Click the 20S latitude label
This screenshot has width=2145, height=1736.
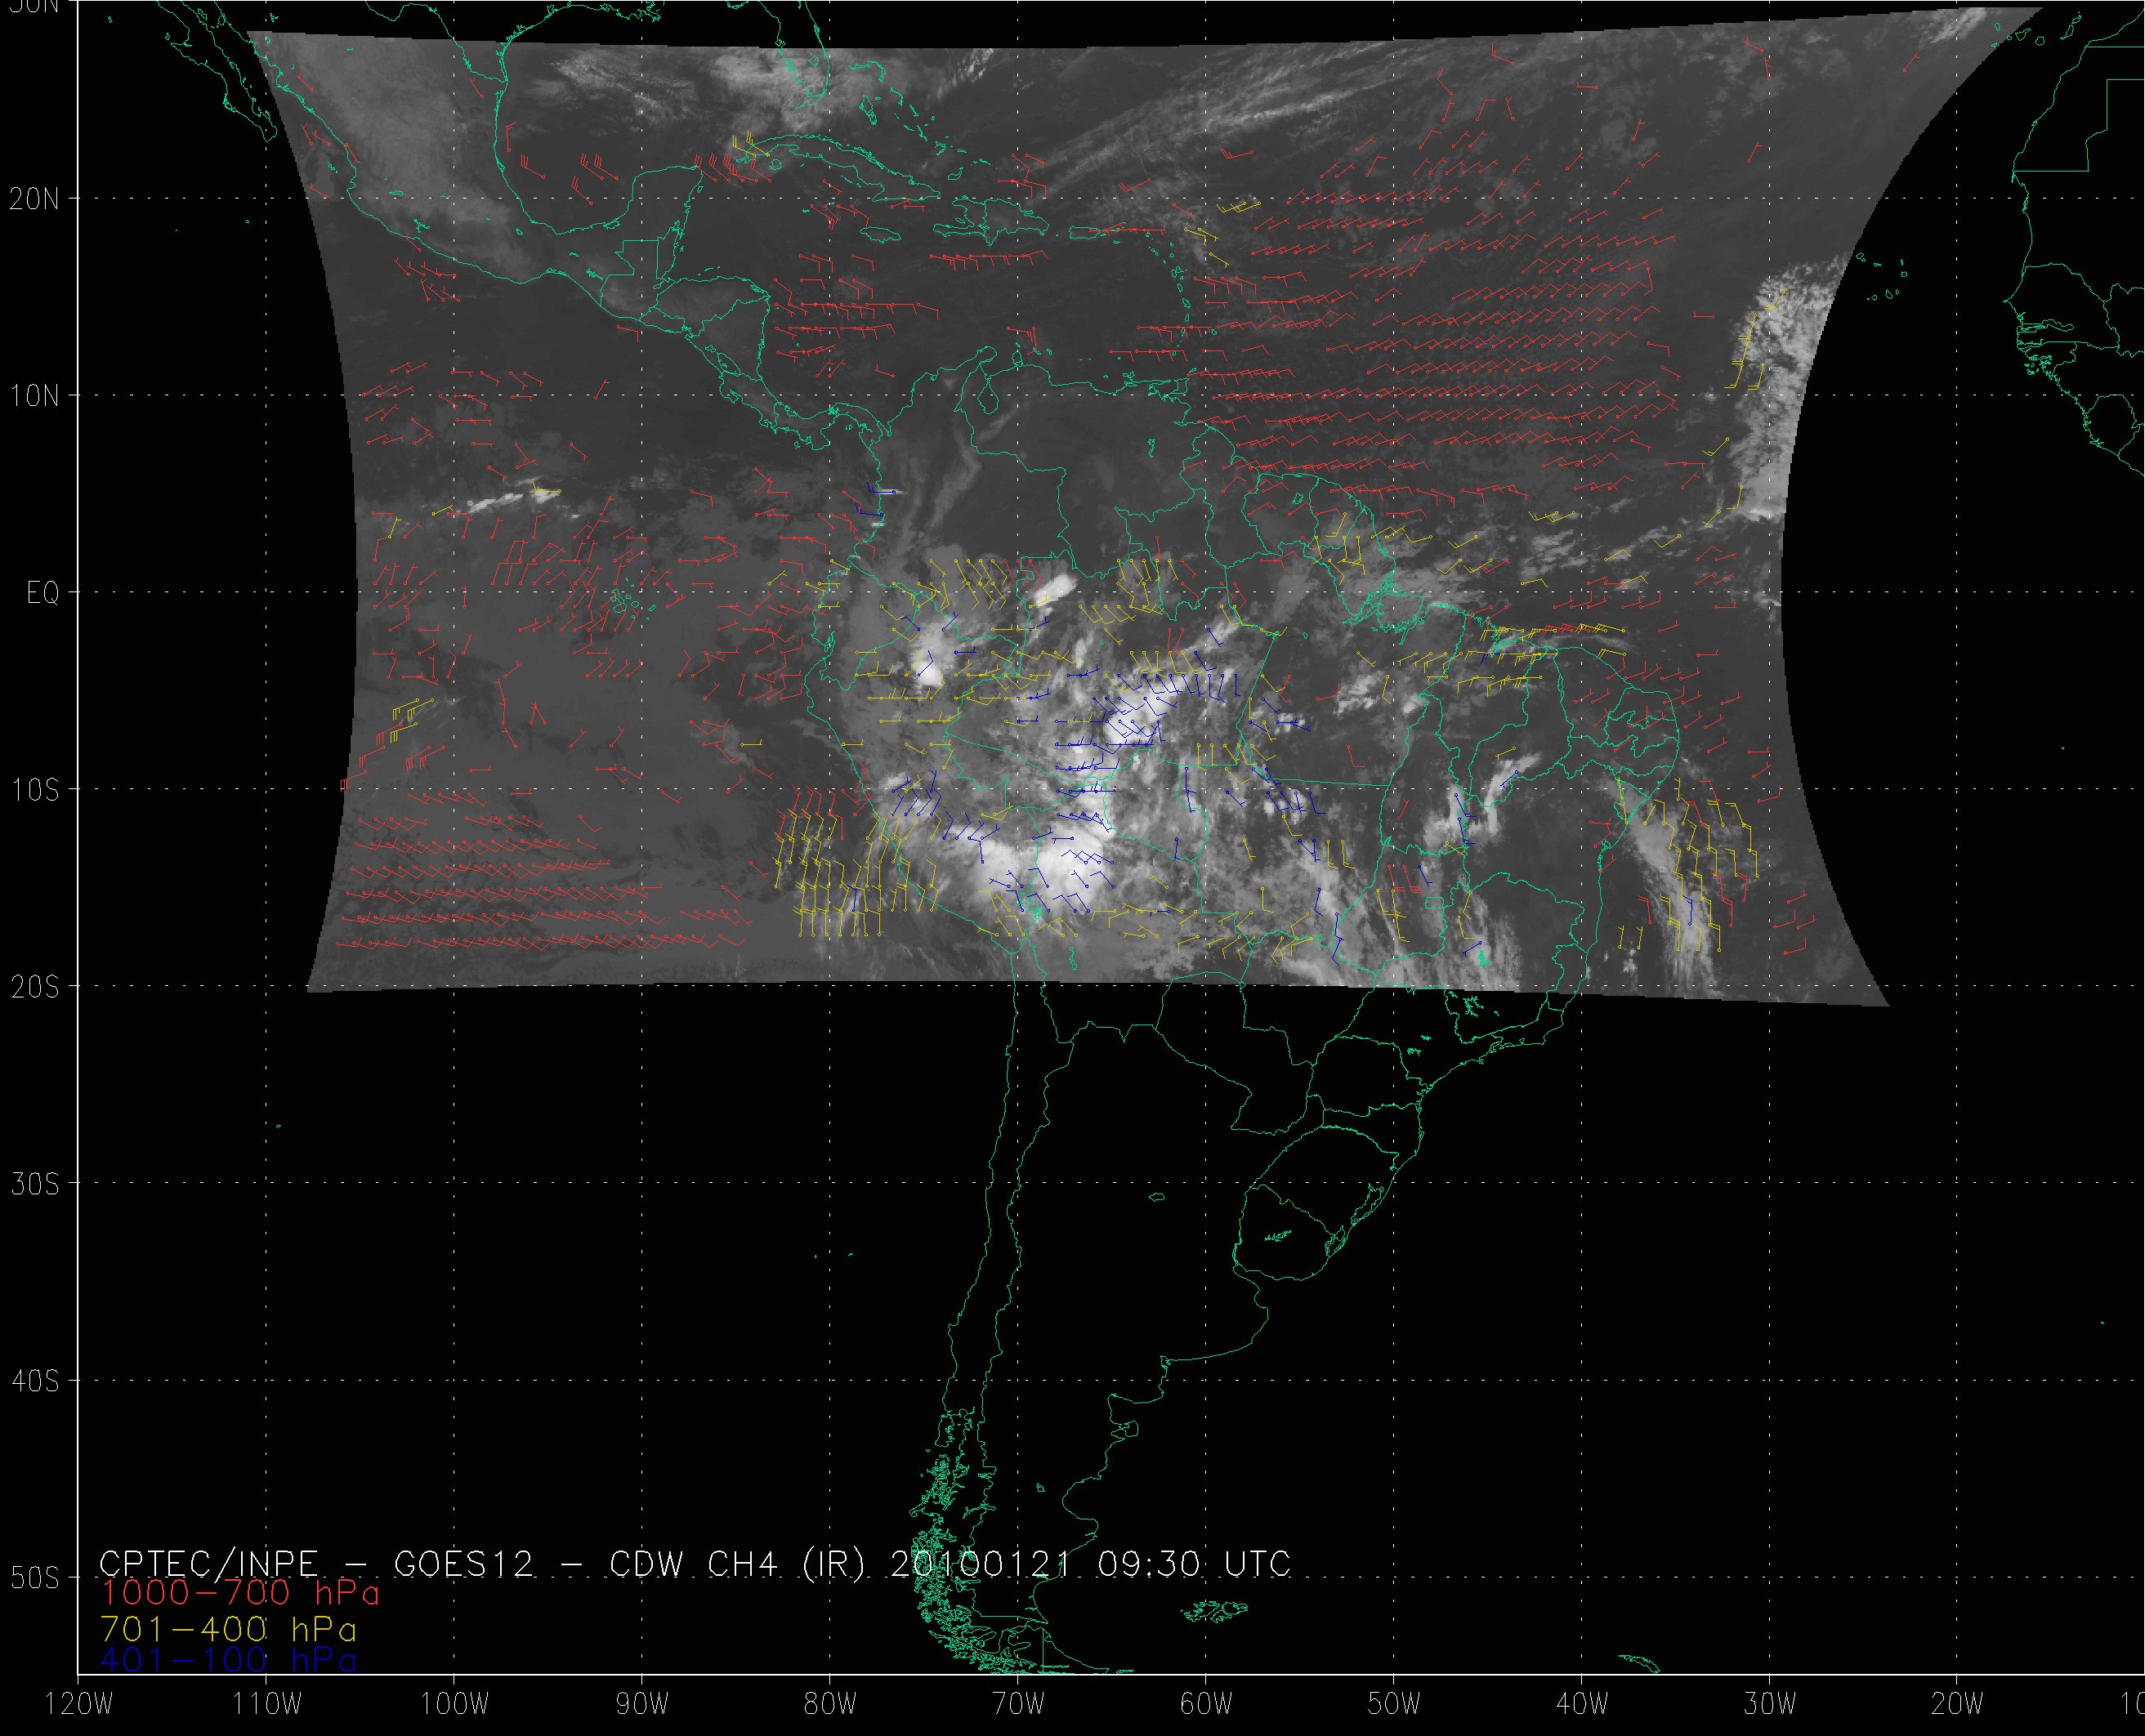pyautogui.click(x=35, y=987)
